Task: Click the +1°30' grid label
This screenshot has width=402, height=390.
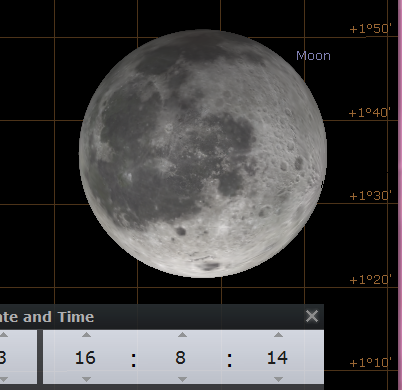Action: click(x=370, y=196)
